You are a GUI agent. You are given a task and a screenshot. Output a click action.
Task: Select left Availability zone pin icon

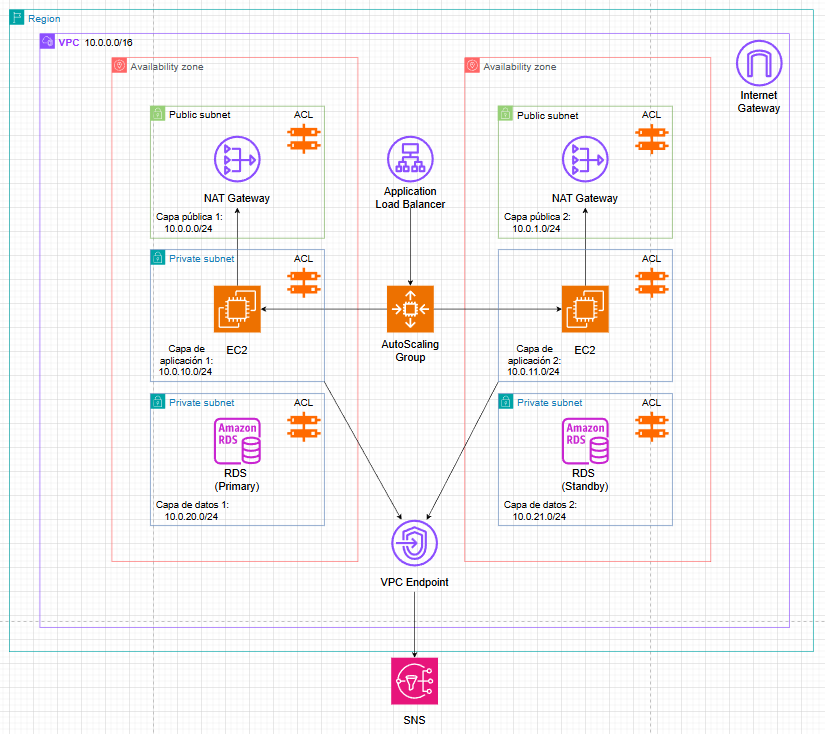(x=119, y=65)
